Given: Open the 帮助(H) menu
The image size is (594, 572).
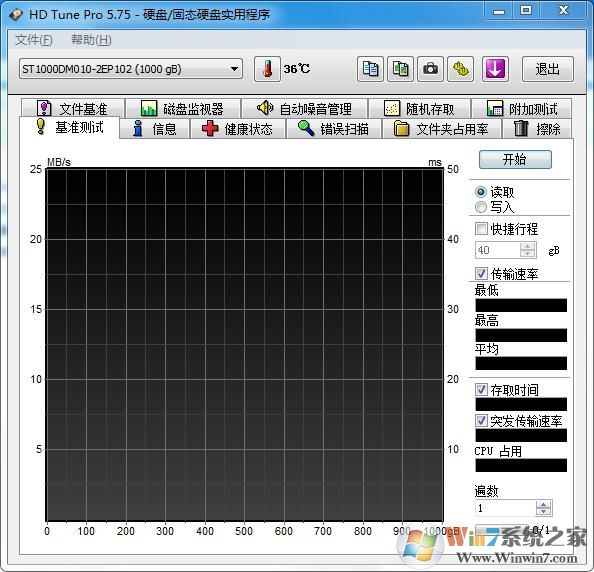Looking at the screenshot, I should coord(91,40).
